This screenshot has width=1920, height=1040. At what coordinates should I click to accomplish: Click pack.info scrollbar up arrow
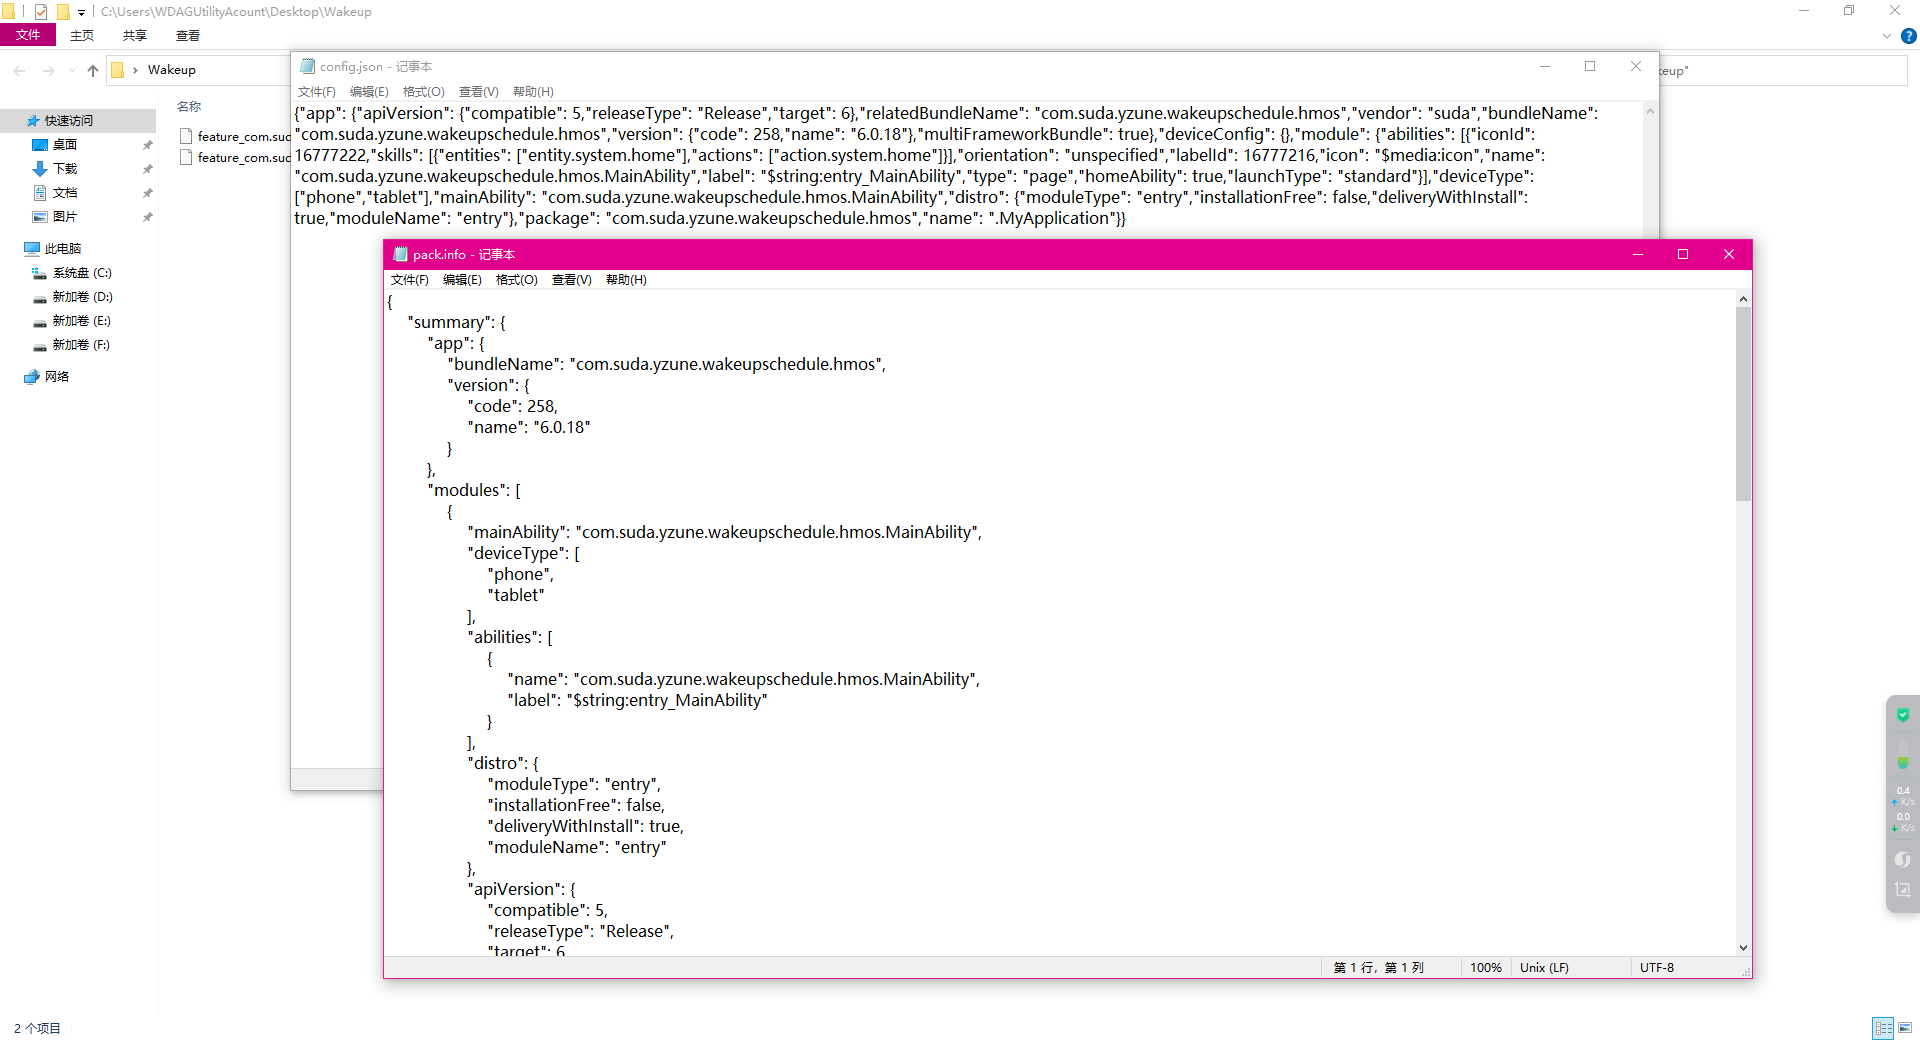[1743, 299]
